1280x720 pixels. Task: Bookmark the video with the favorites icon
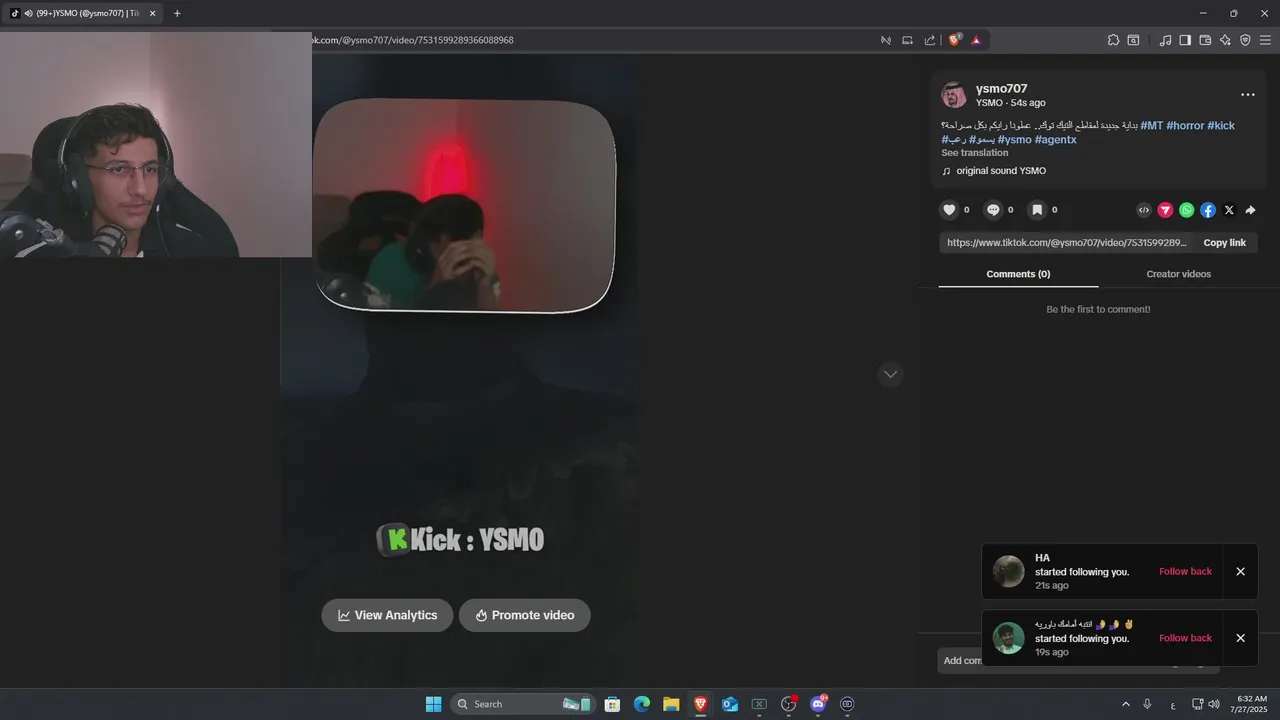coord(1037,210)
